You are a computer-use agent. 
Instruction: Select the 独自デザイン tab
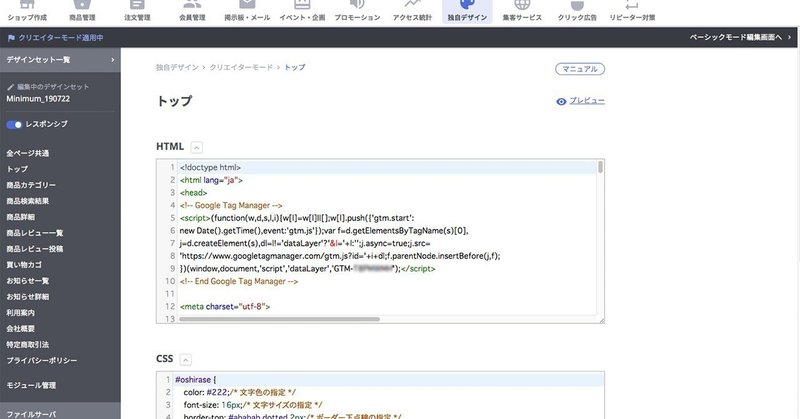click(467, 11)
